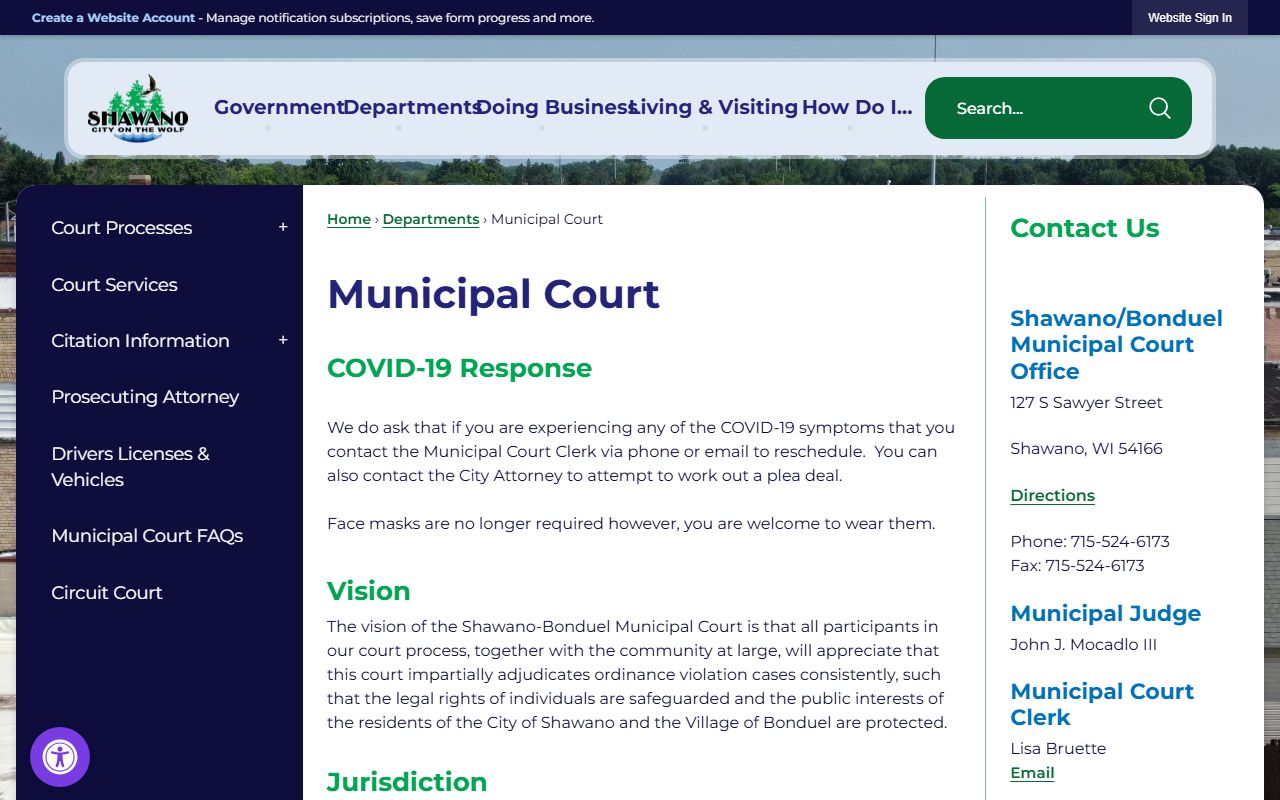Screen dimensions: 1280x800
Task: Click the name Lisa Bruette
Action: click(x=1058, y=749)
